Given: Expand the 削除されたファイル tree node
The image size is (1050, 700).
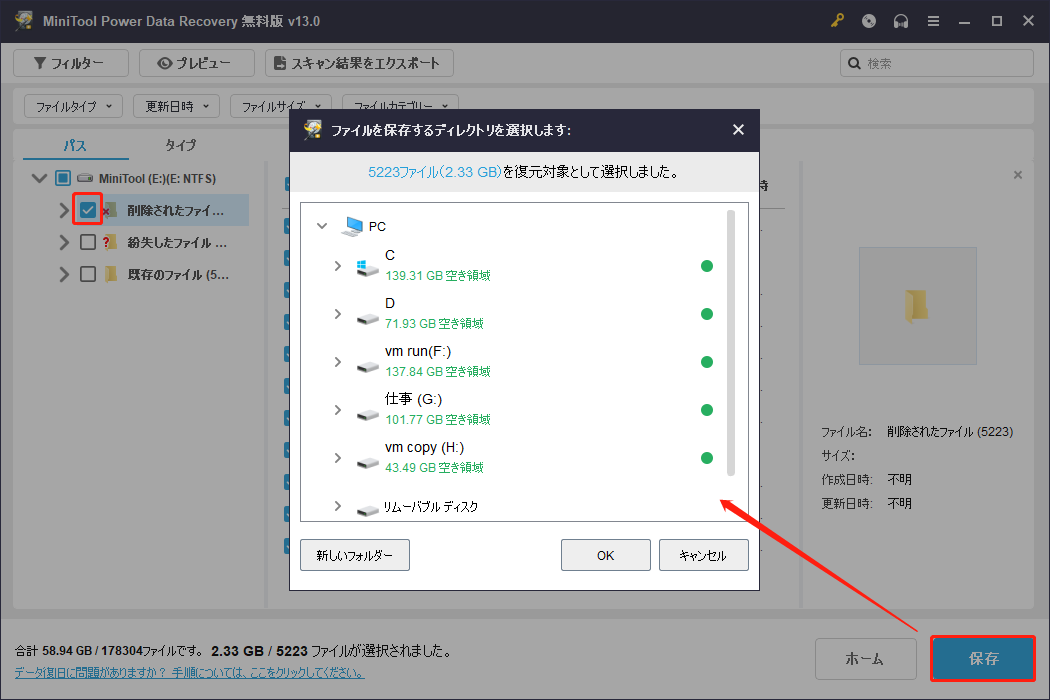Looking at the screenshot, I should point(64,210).
